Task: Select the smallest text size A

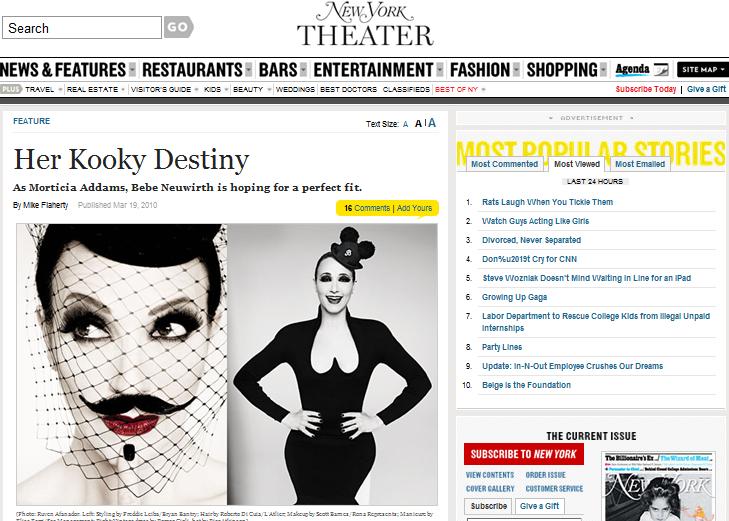Action: coord(405,124)
